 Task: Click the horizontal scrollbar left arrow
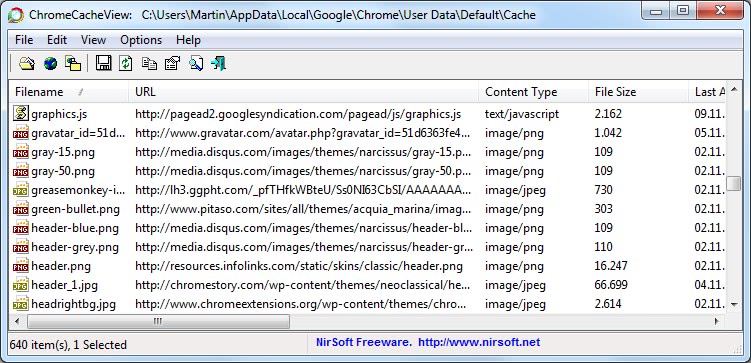click(x=17, y=321)
